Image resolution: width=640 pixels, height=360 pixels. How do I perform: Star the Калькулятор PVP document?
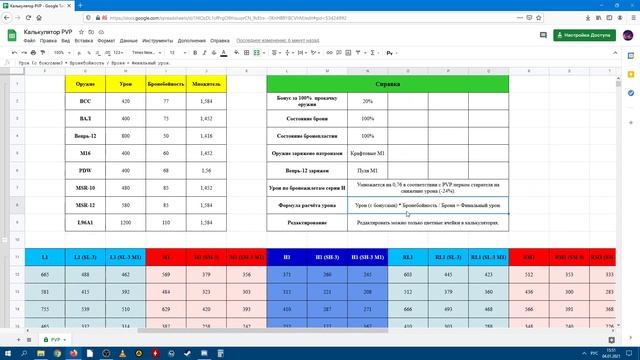pos(81,32)
